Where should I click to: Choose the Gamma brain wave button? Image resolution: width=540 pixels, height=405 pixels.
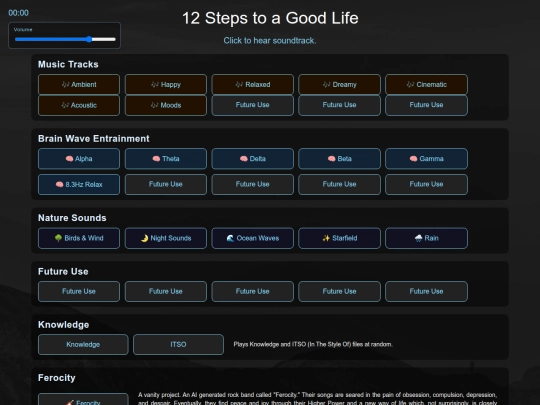coord(426,159)
